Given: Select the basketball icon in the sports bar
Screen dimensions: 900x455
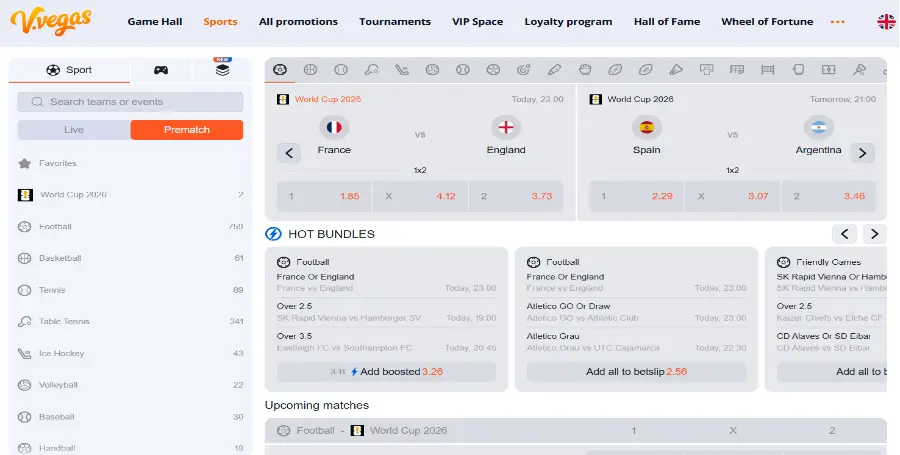Looking at the screenshot, I should pos(311,69).
